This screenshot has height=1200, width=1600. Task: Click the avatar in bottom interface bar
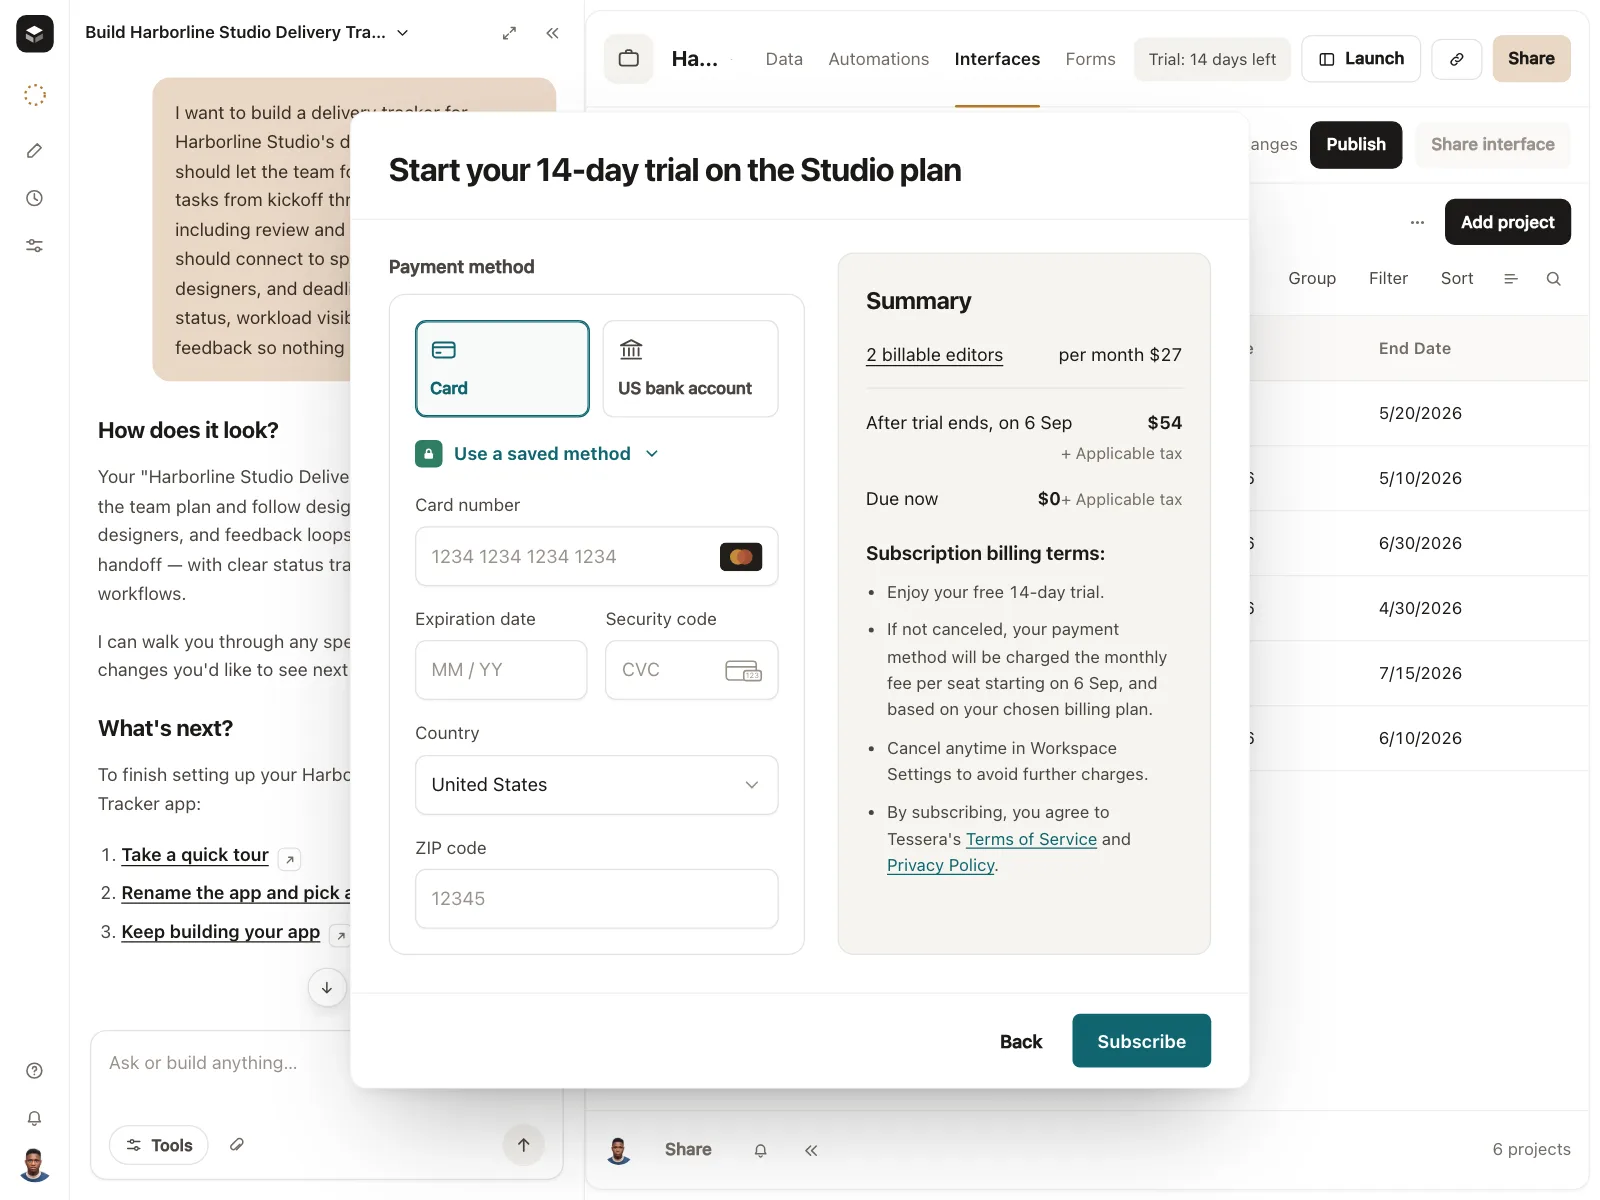(x=619, y=1150)
